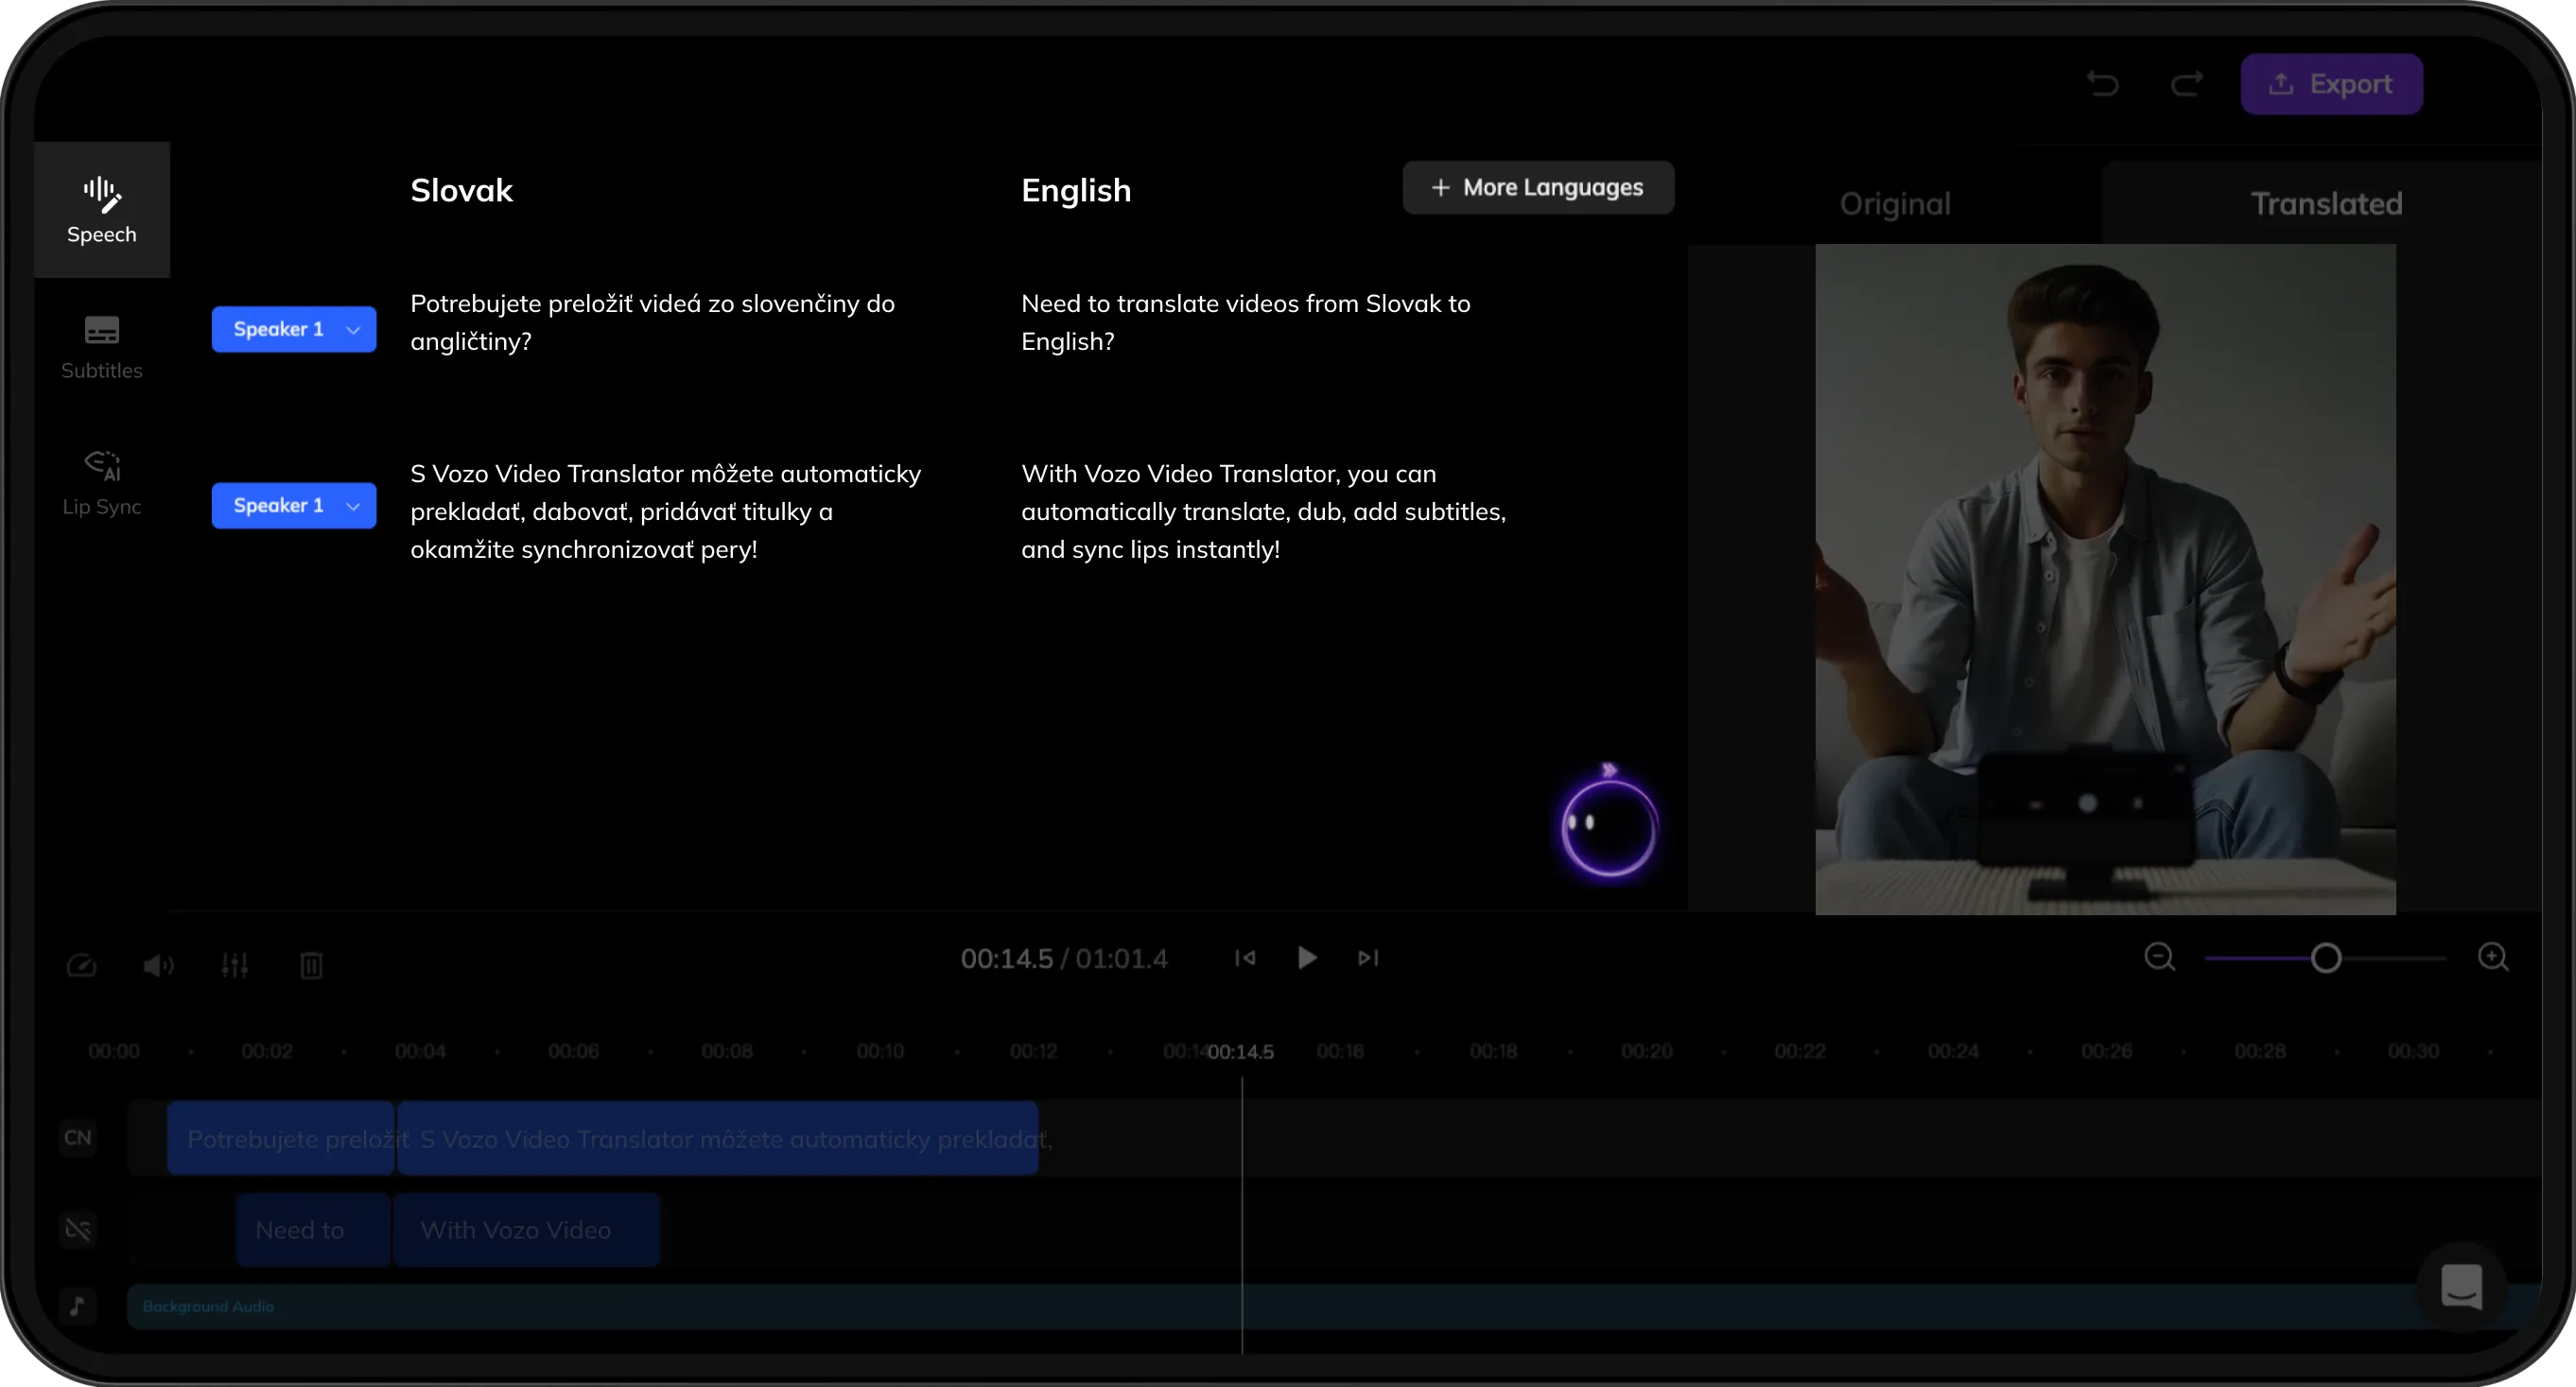Viewport: 2576px width, 1387px height.
Task: Select the Background Audio track
Action: [1334, 1306]
